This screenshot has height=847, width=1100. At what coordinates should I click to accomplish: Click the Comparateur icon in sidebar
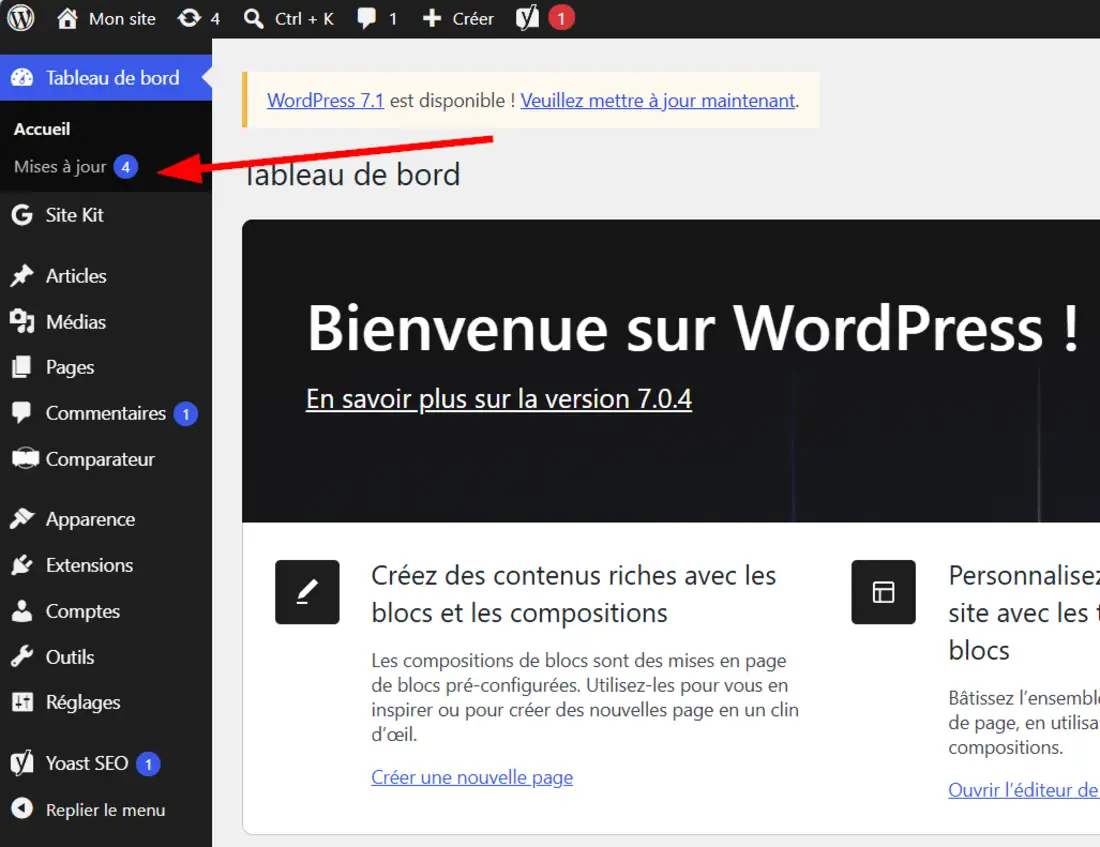(x=25, y=459)
